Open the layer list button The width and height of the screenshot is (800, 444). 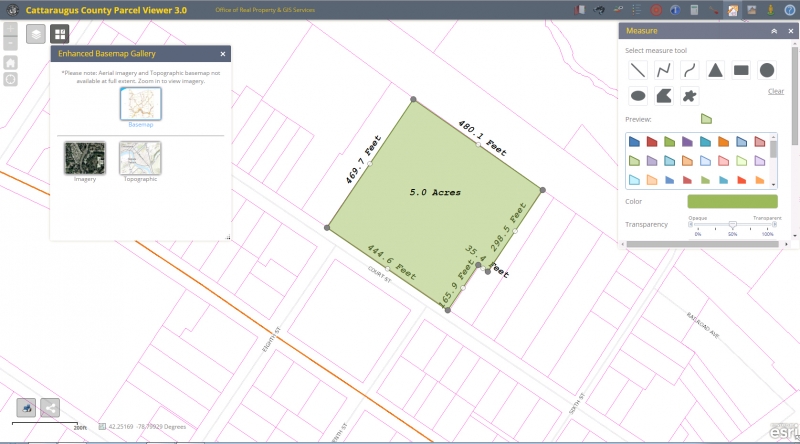(x=35, y=34)
